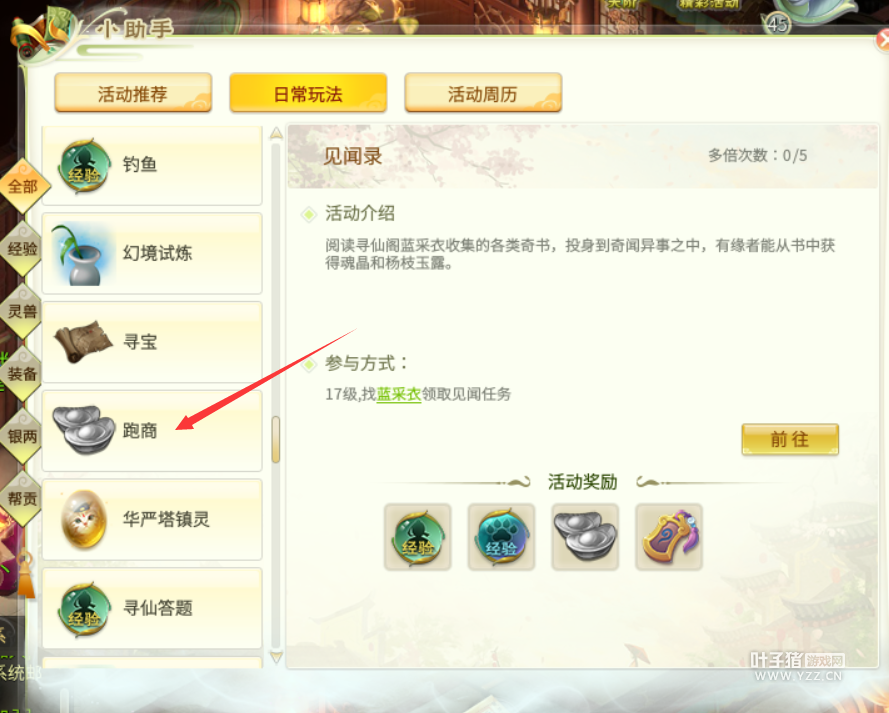
Task: Click the 前往 go button
Action: 790,439
